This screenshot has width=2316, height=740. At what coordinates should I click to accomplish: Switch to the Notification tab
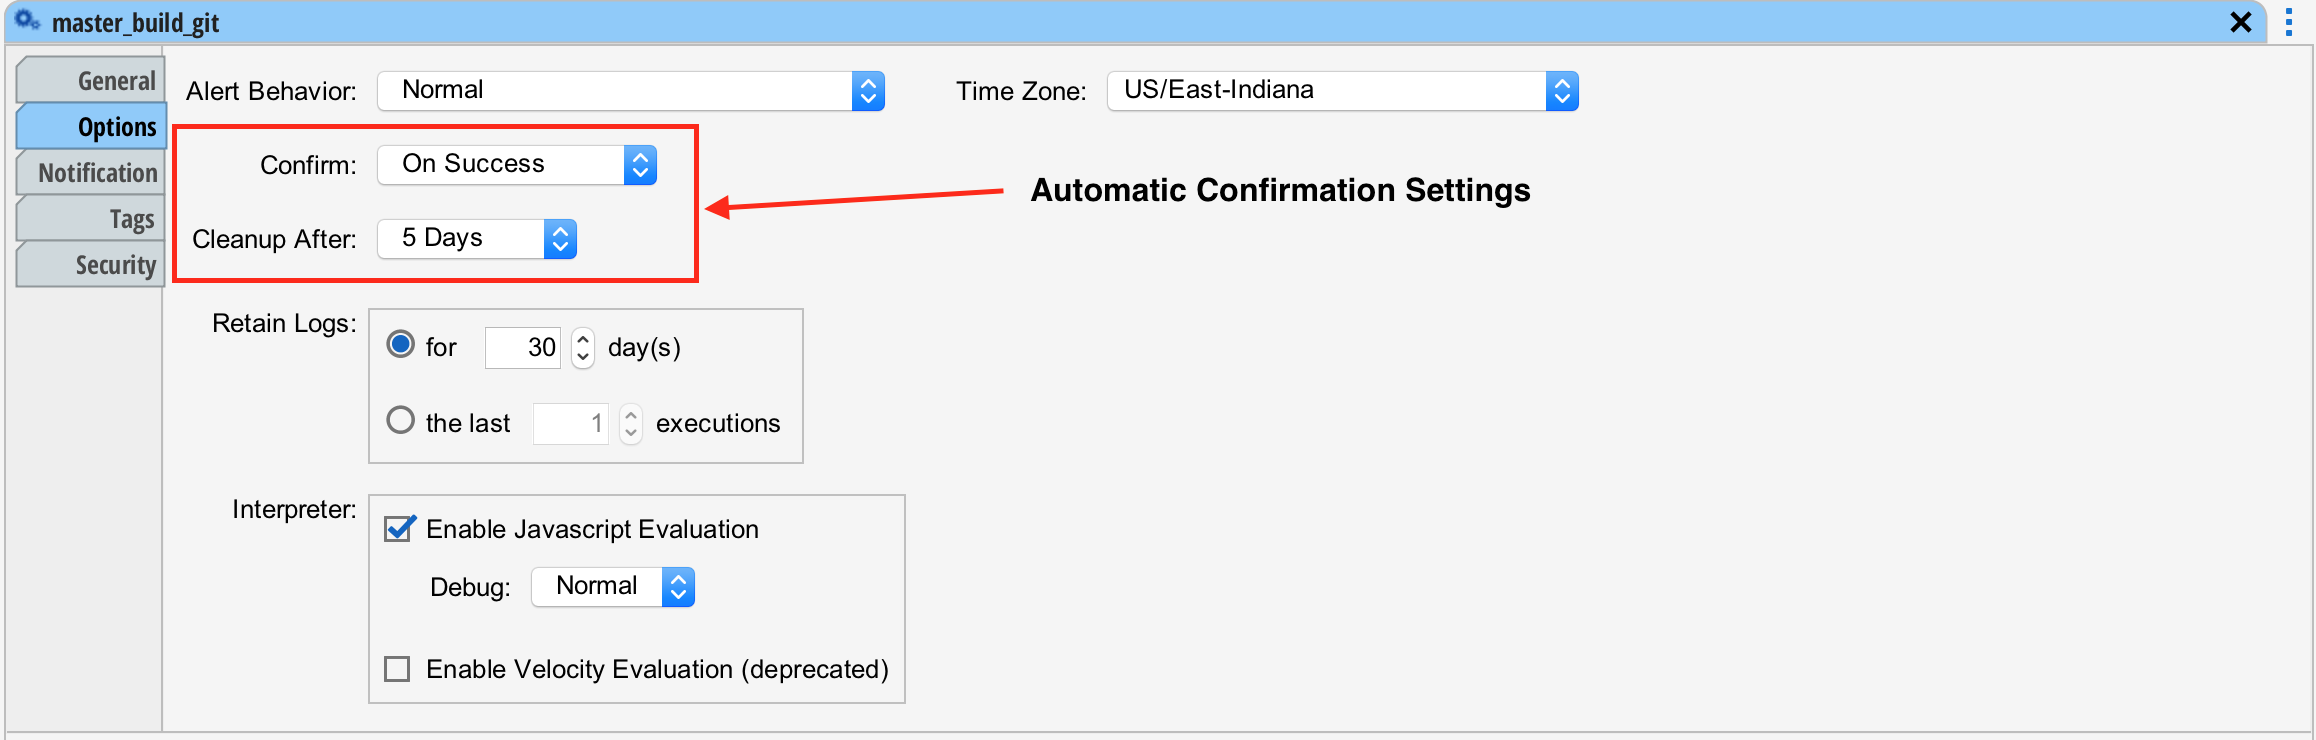point(92,173)
